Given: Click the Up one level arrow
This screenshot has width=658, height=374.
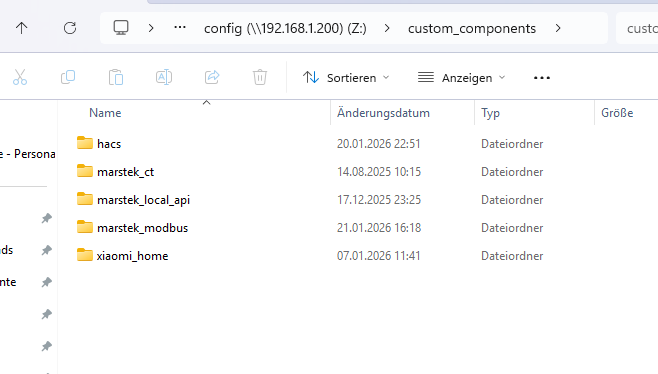Looking at the screenshot, I should pos(21,28).
